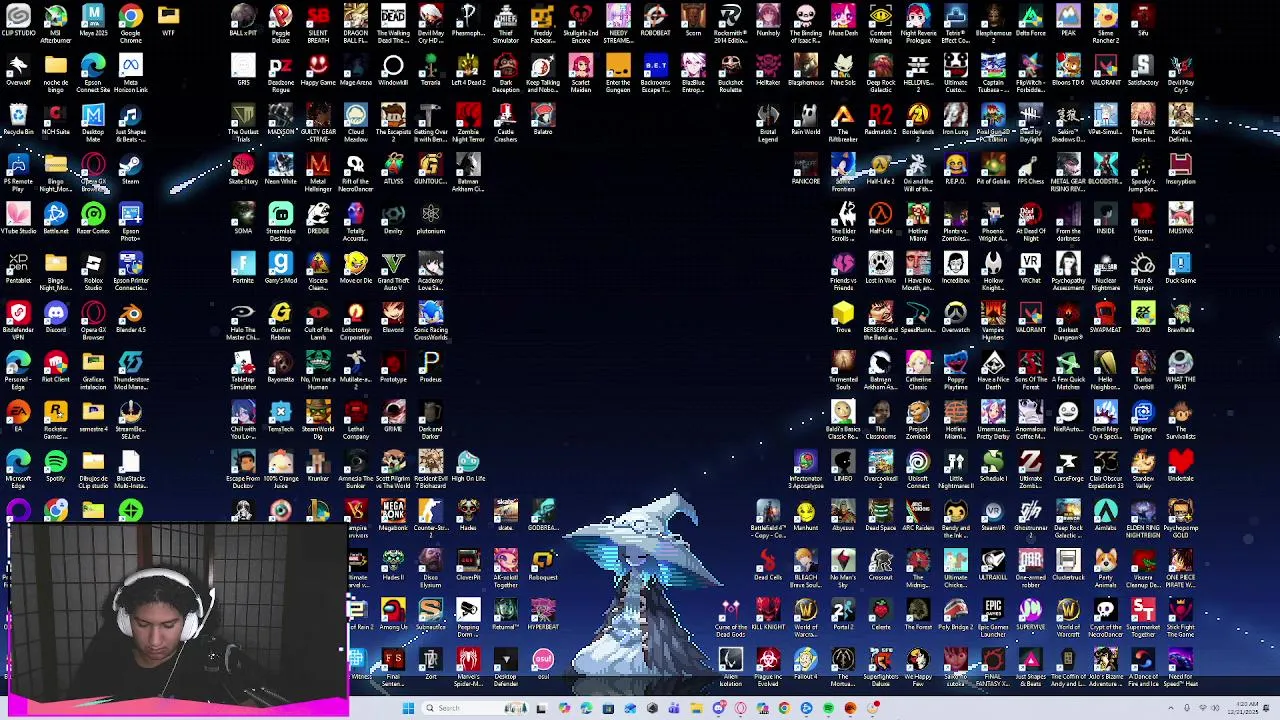Select the Meta Horizon Link shortcut
This screenshot has height=720, width=1280.
point(131,74)
